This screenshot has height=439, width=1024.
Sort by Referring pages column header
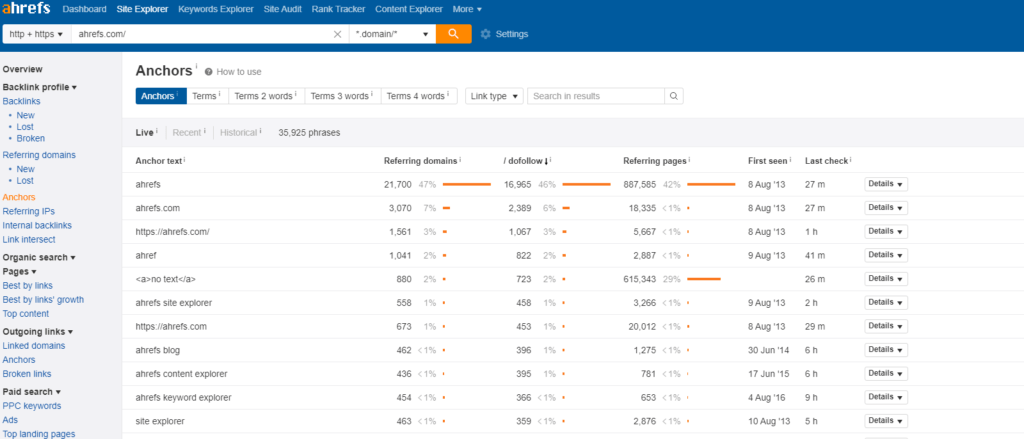(x=655, y=161)
